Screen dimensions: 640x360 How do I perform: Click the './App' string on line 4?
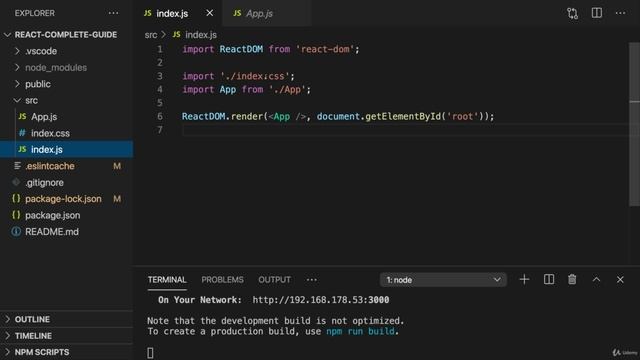[287, 90]
